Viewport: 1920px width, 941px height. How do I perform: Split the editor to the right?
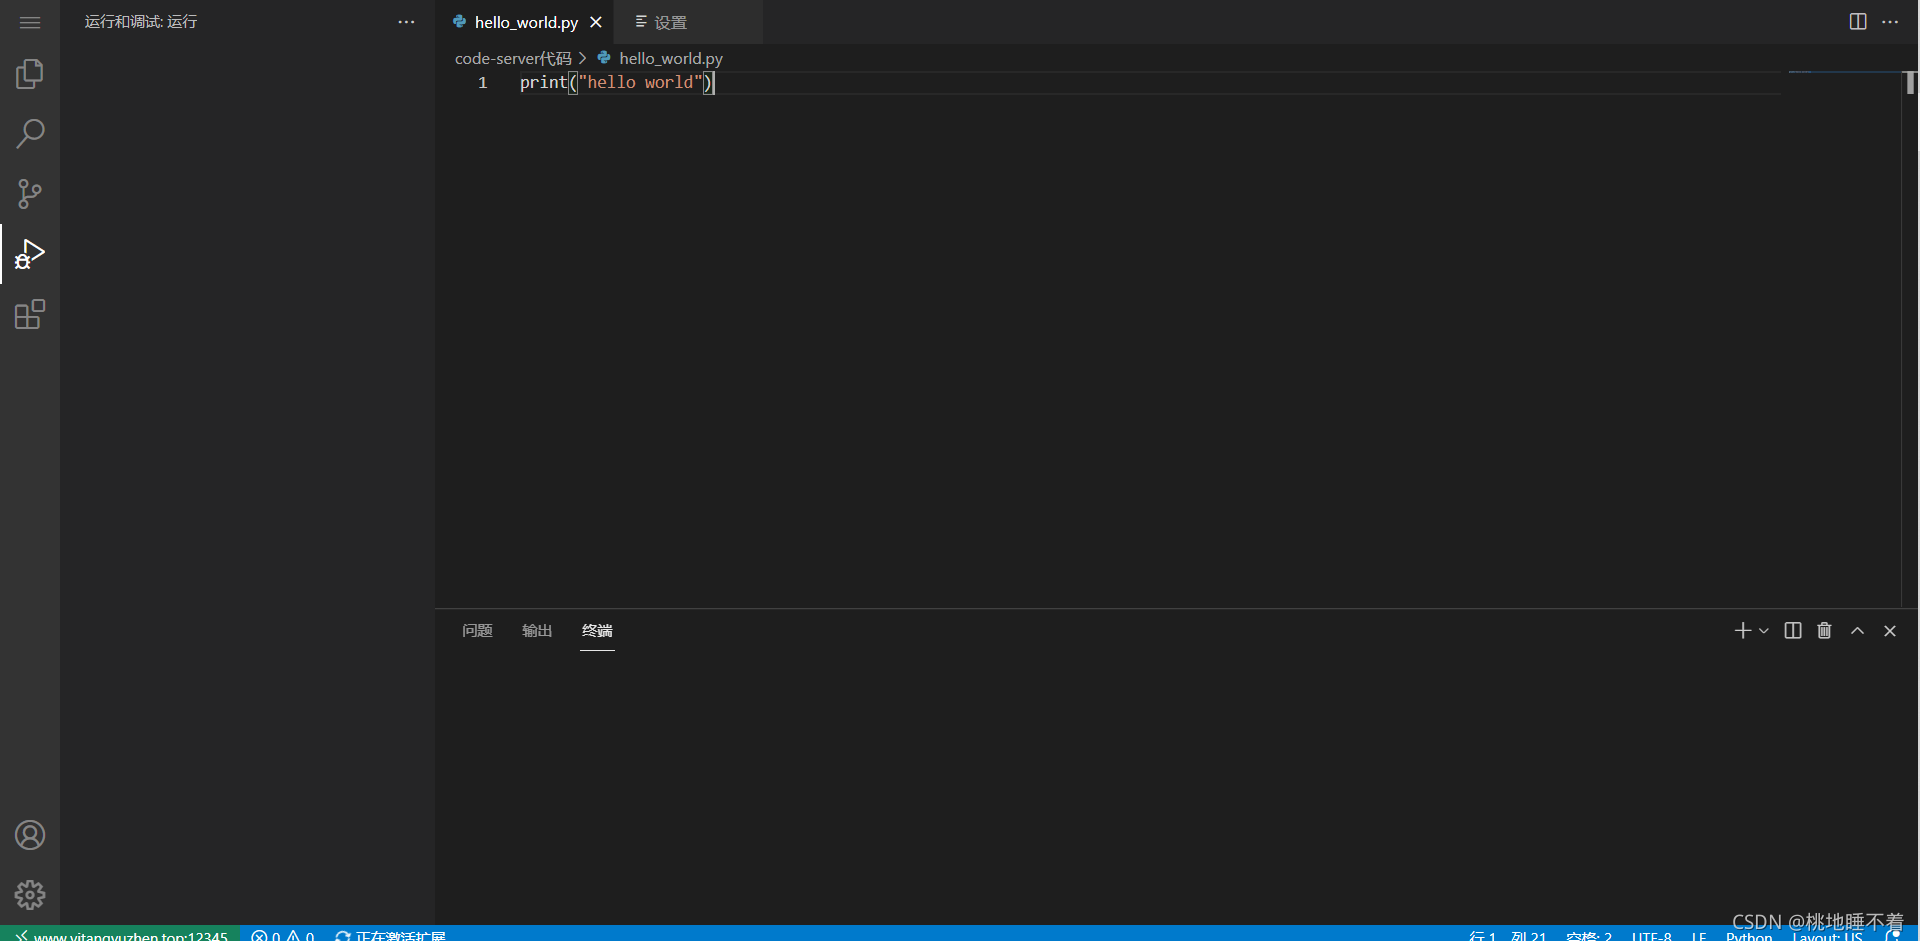[x=1858, y=22]
